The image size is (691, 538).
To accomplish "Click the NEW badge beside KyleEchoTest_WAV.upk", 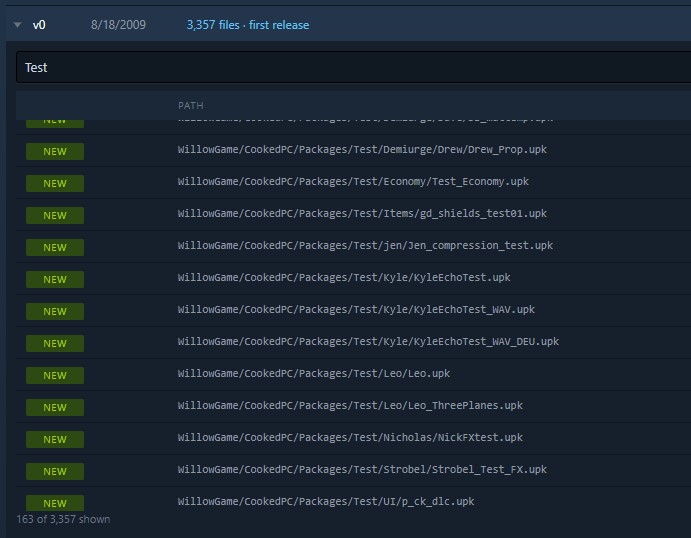I will (x=55, y=312).
